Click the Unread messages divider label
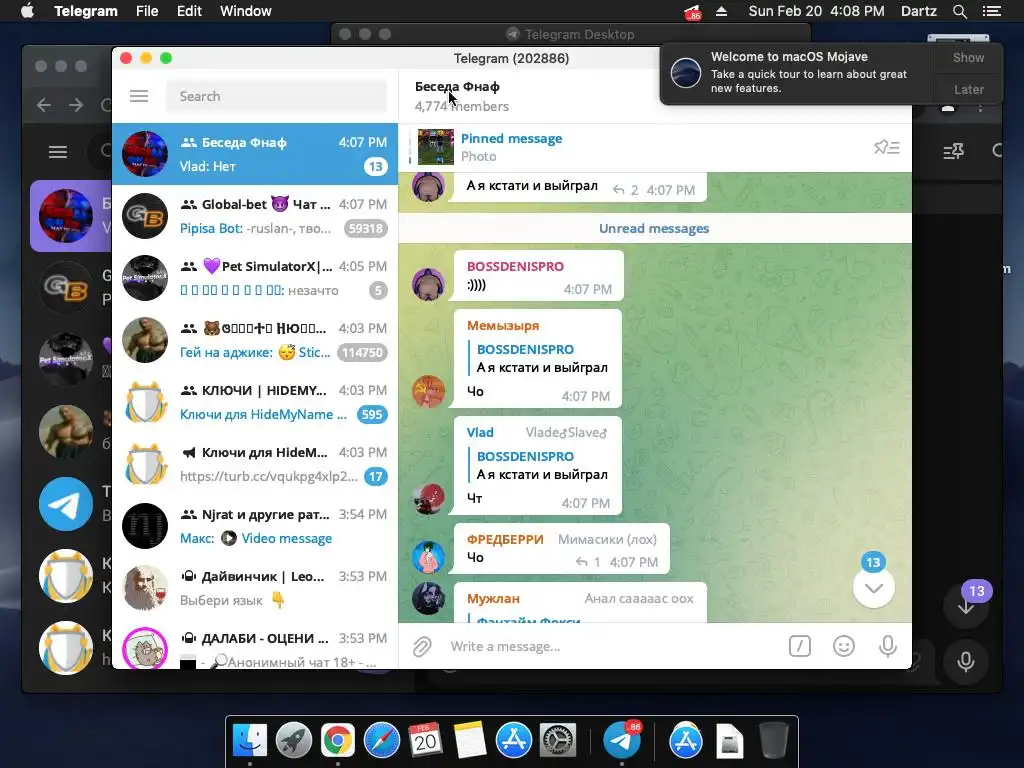Screen dimensions: 1024x768 [x=654, y=229]
